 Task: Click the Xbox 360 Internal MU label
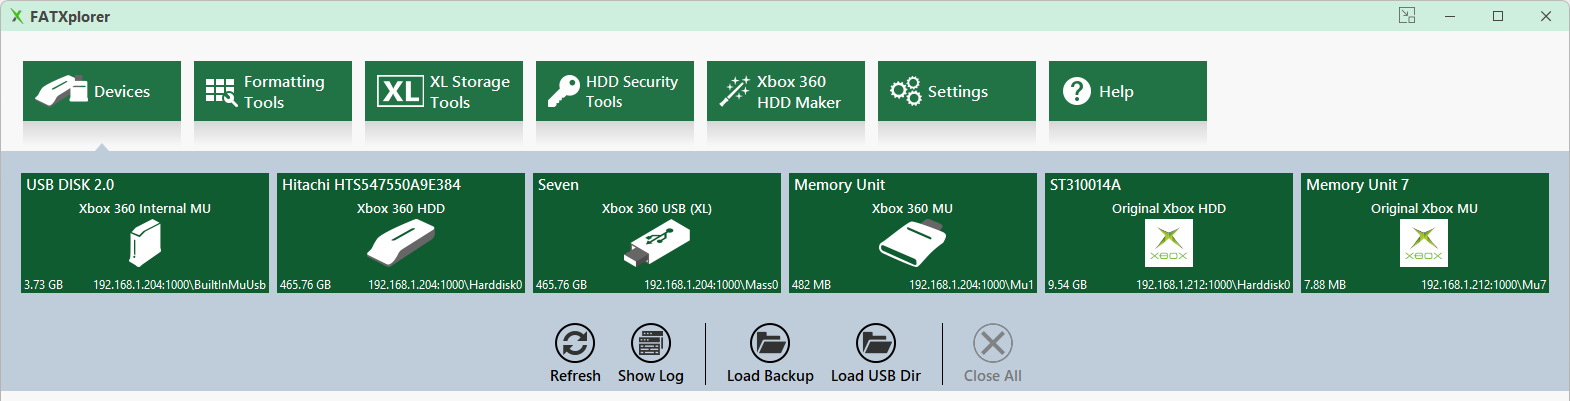(x=145, y=209)
